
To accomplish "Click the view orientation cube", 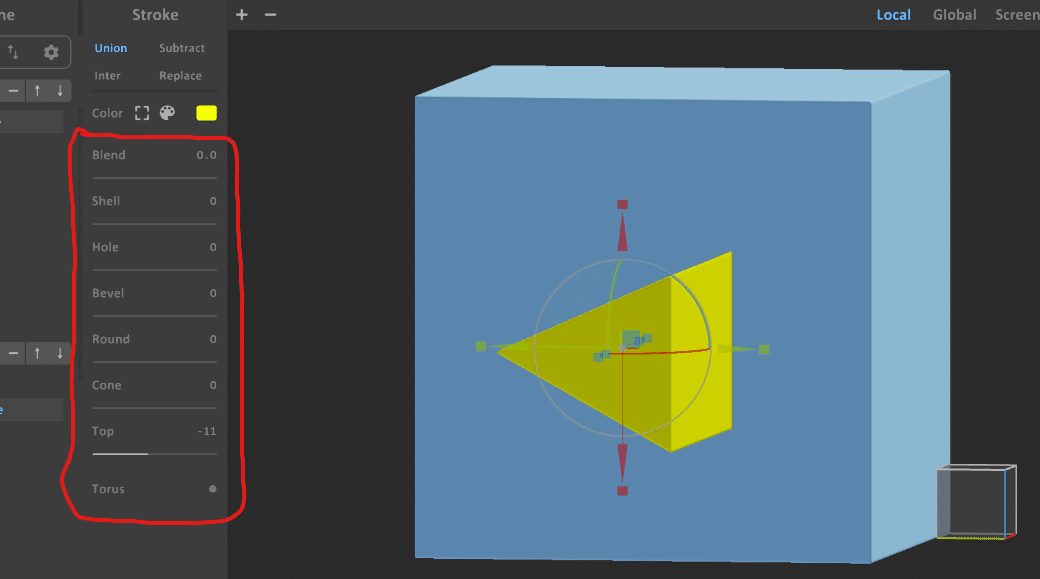I will [x=976, y=502].
